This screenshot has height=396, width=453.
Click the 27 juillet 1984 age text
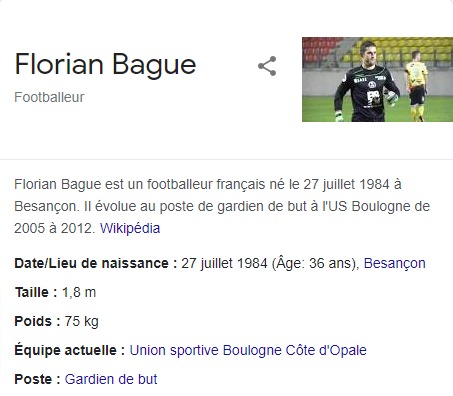pyautogui.click(x=270, y=263)
